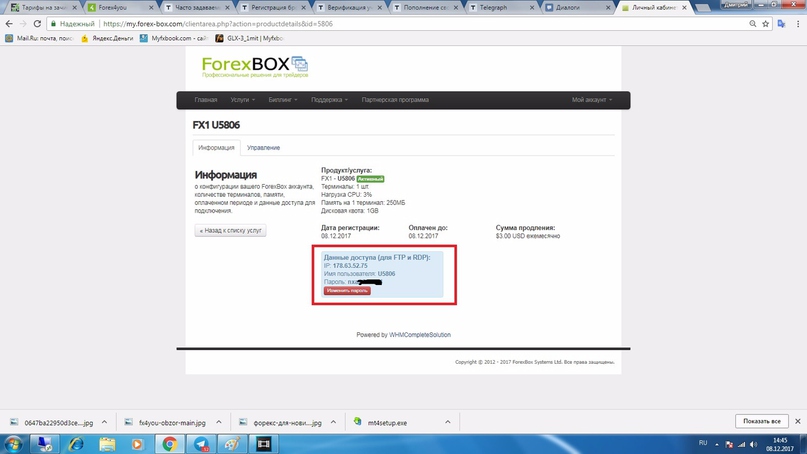This screenshot has width=807, height=454.
Task: Select the Информация tab
Action: tap(216, 148)
